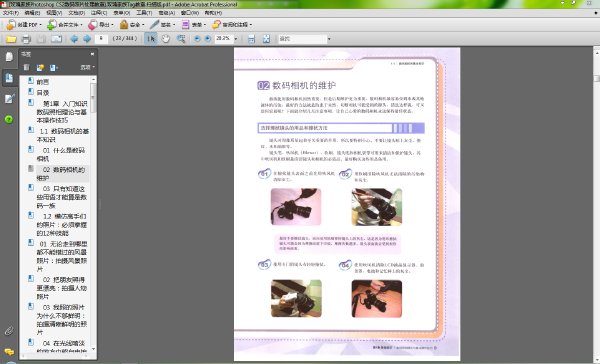The height and width of the screenshot is (364, 600).
Task: Open the Find box dropdown arrow
Action: [329, 39]
